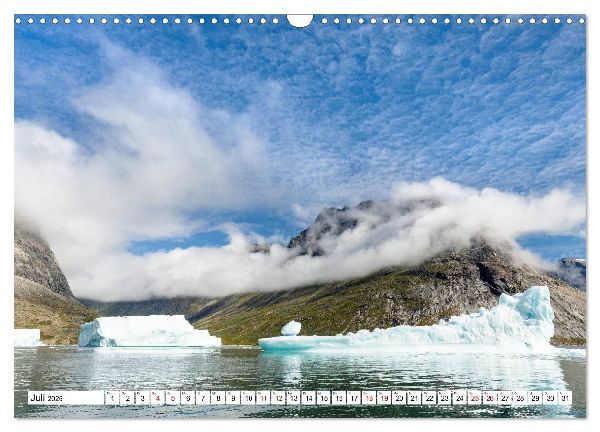Image resolution: width=600 pixels, height=432 pixels.
Task: Select day 28 in the calendar strip
Action: pos(520,398)
